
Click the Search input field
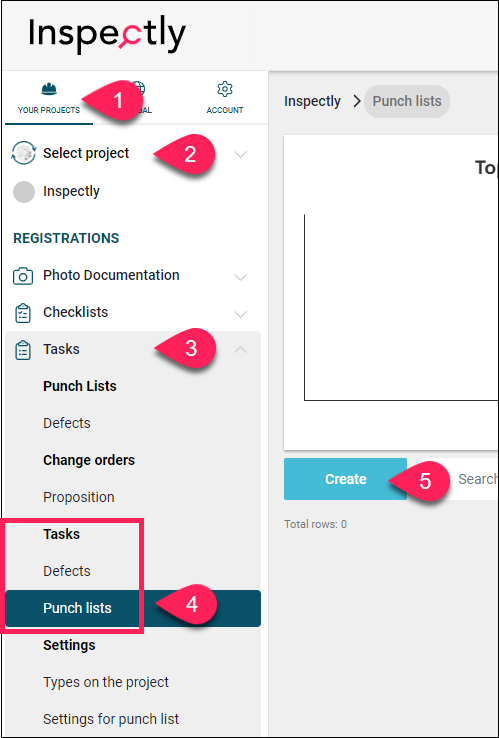coord(463,479)
